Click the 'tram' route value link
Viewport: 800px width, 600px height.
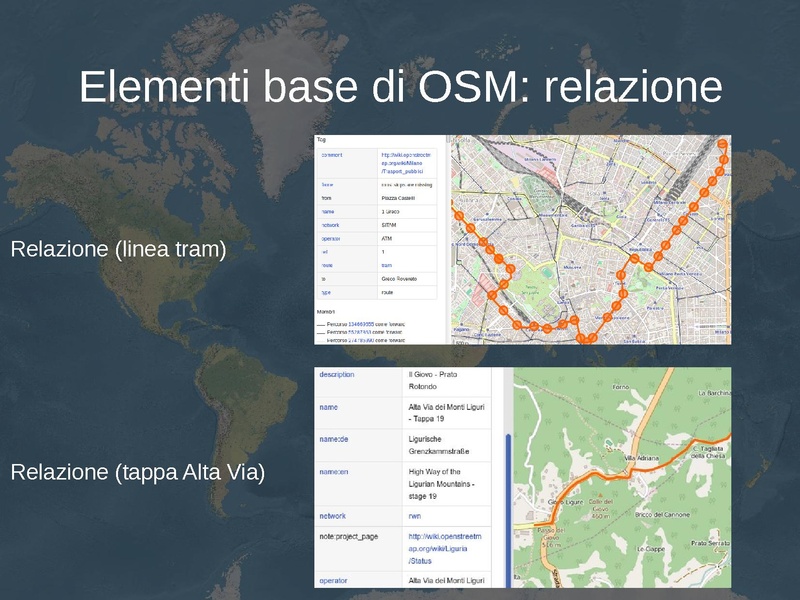click(386, 265)
